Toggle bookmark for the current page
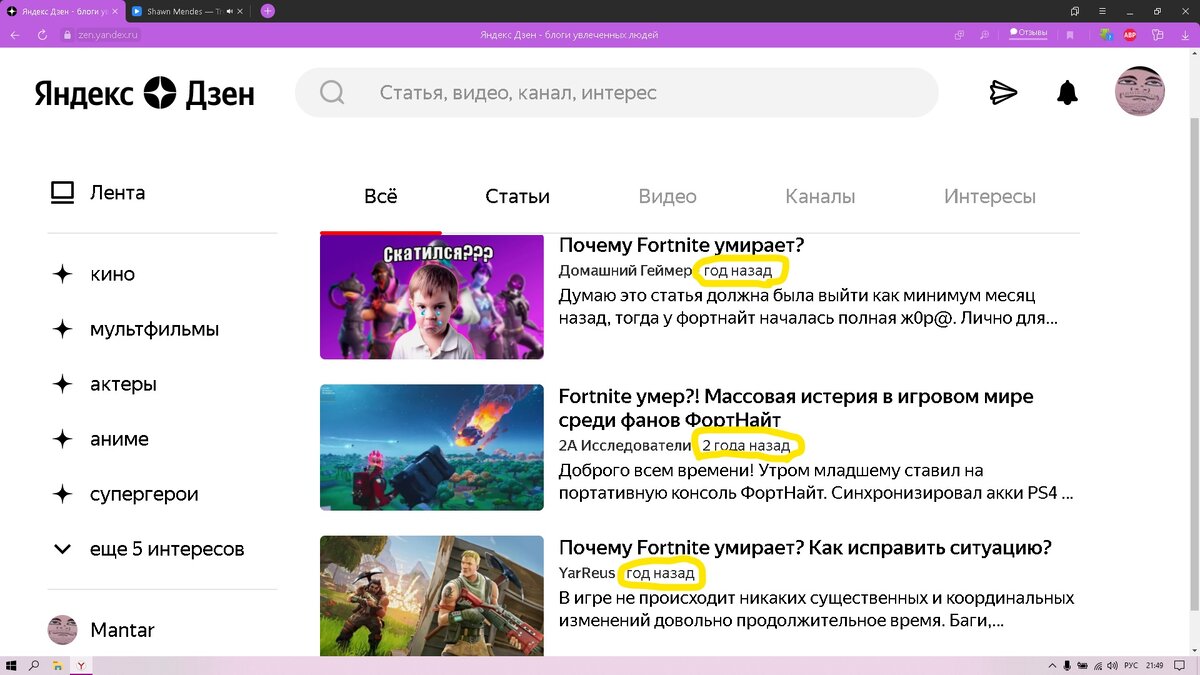Viewport: 1200px width, 675px height. [1070, 33]
